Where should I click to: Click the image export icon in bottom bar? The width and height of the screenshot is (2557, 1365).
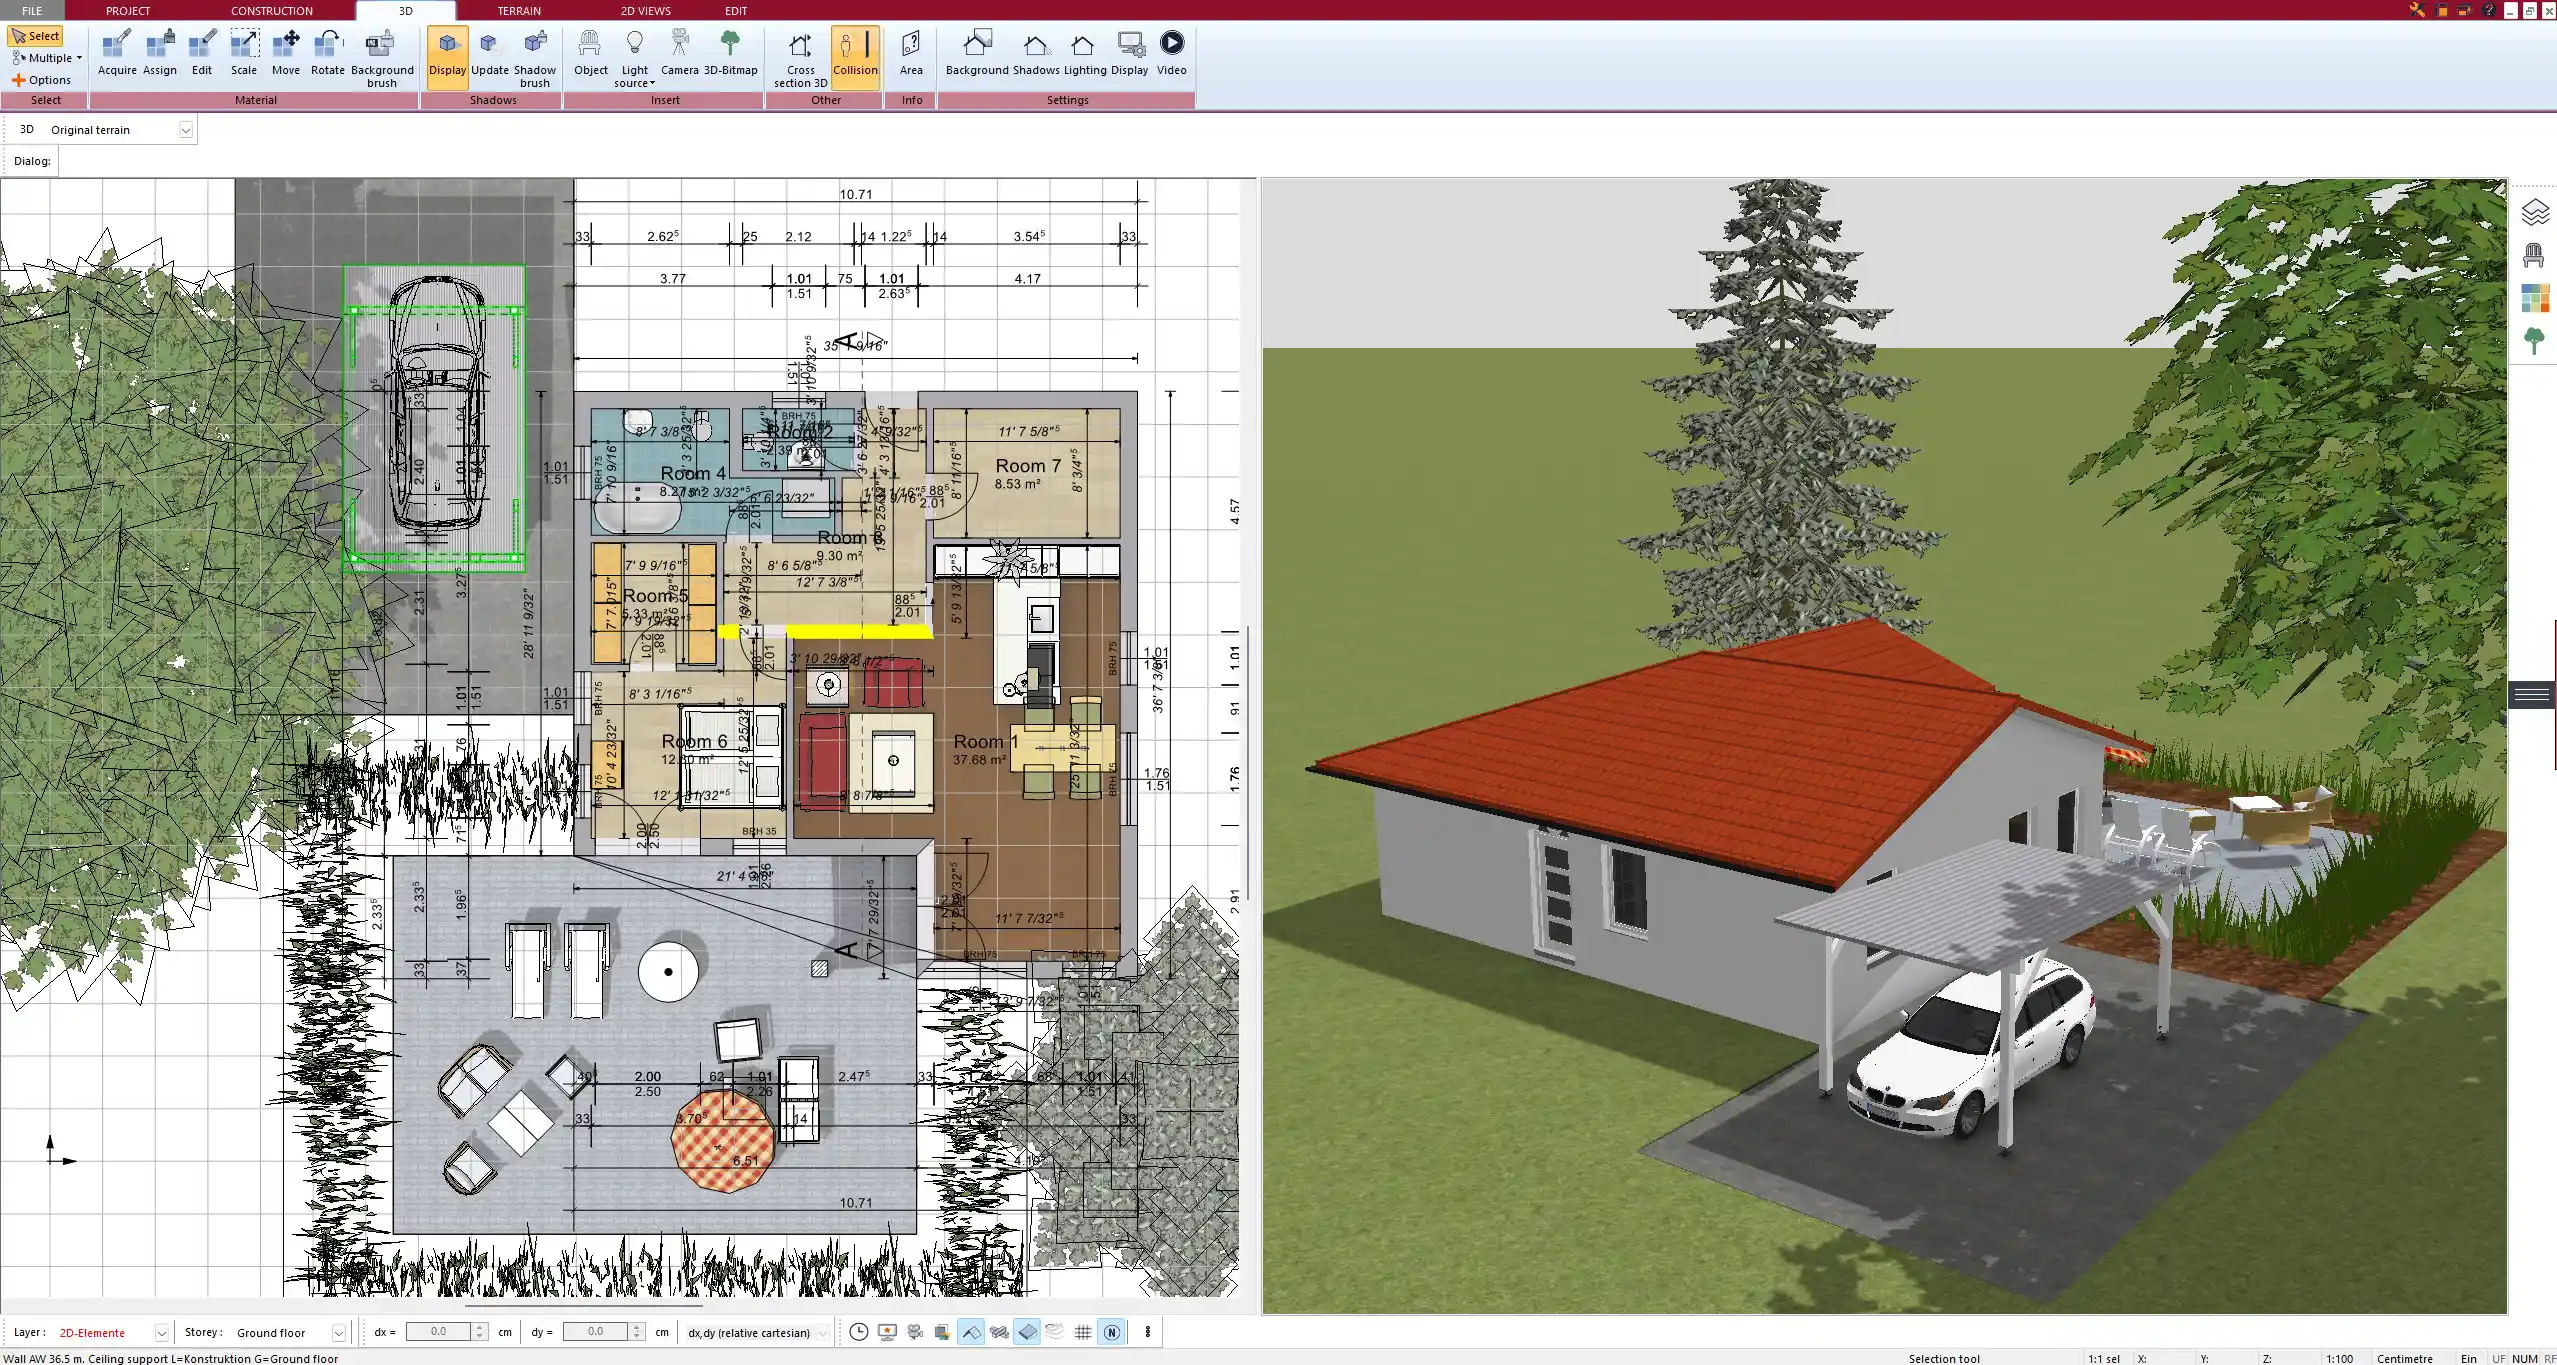942,1332
